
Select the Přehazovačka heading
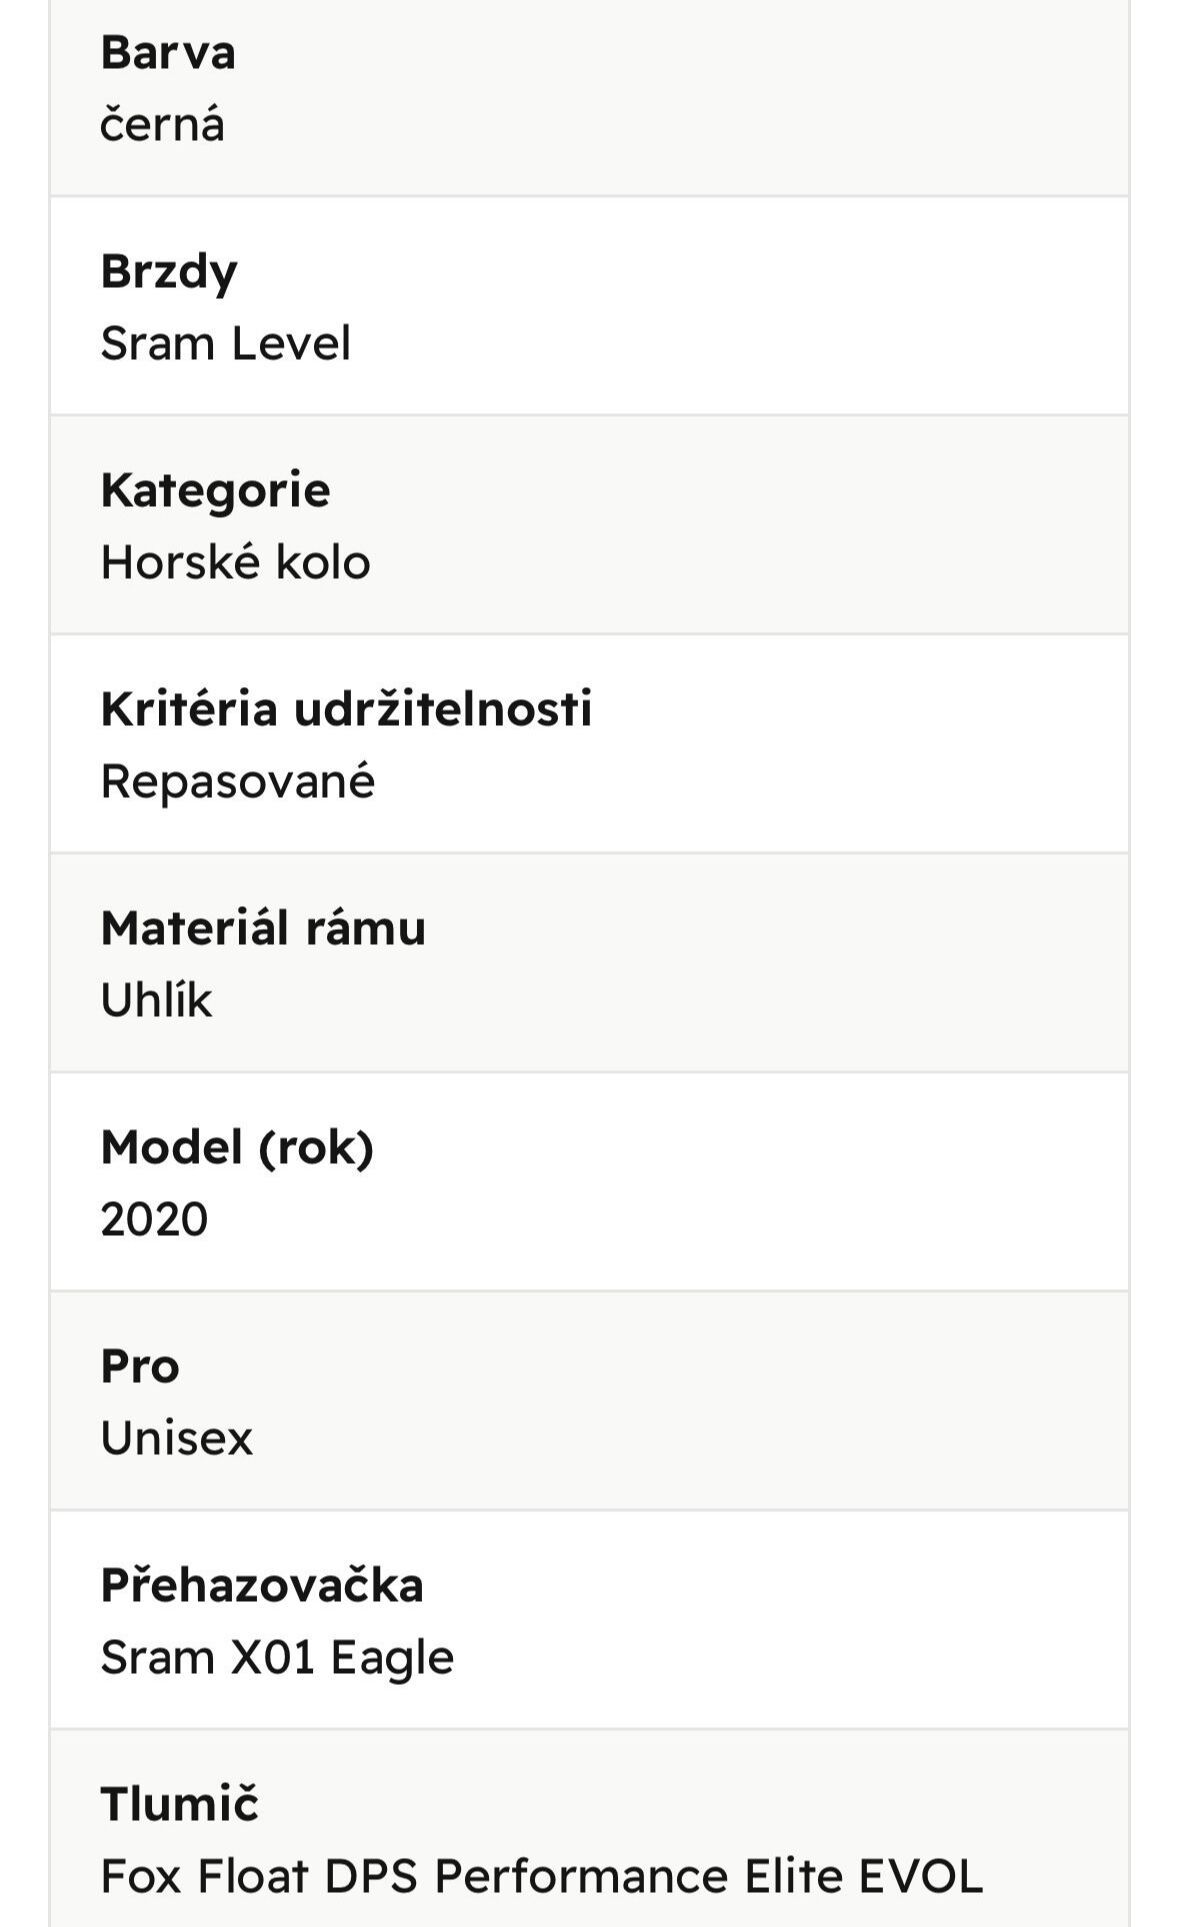(262, 1586)
